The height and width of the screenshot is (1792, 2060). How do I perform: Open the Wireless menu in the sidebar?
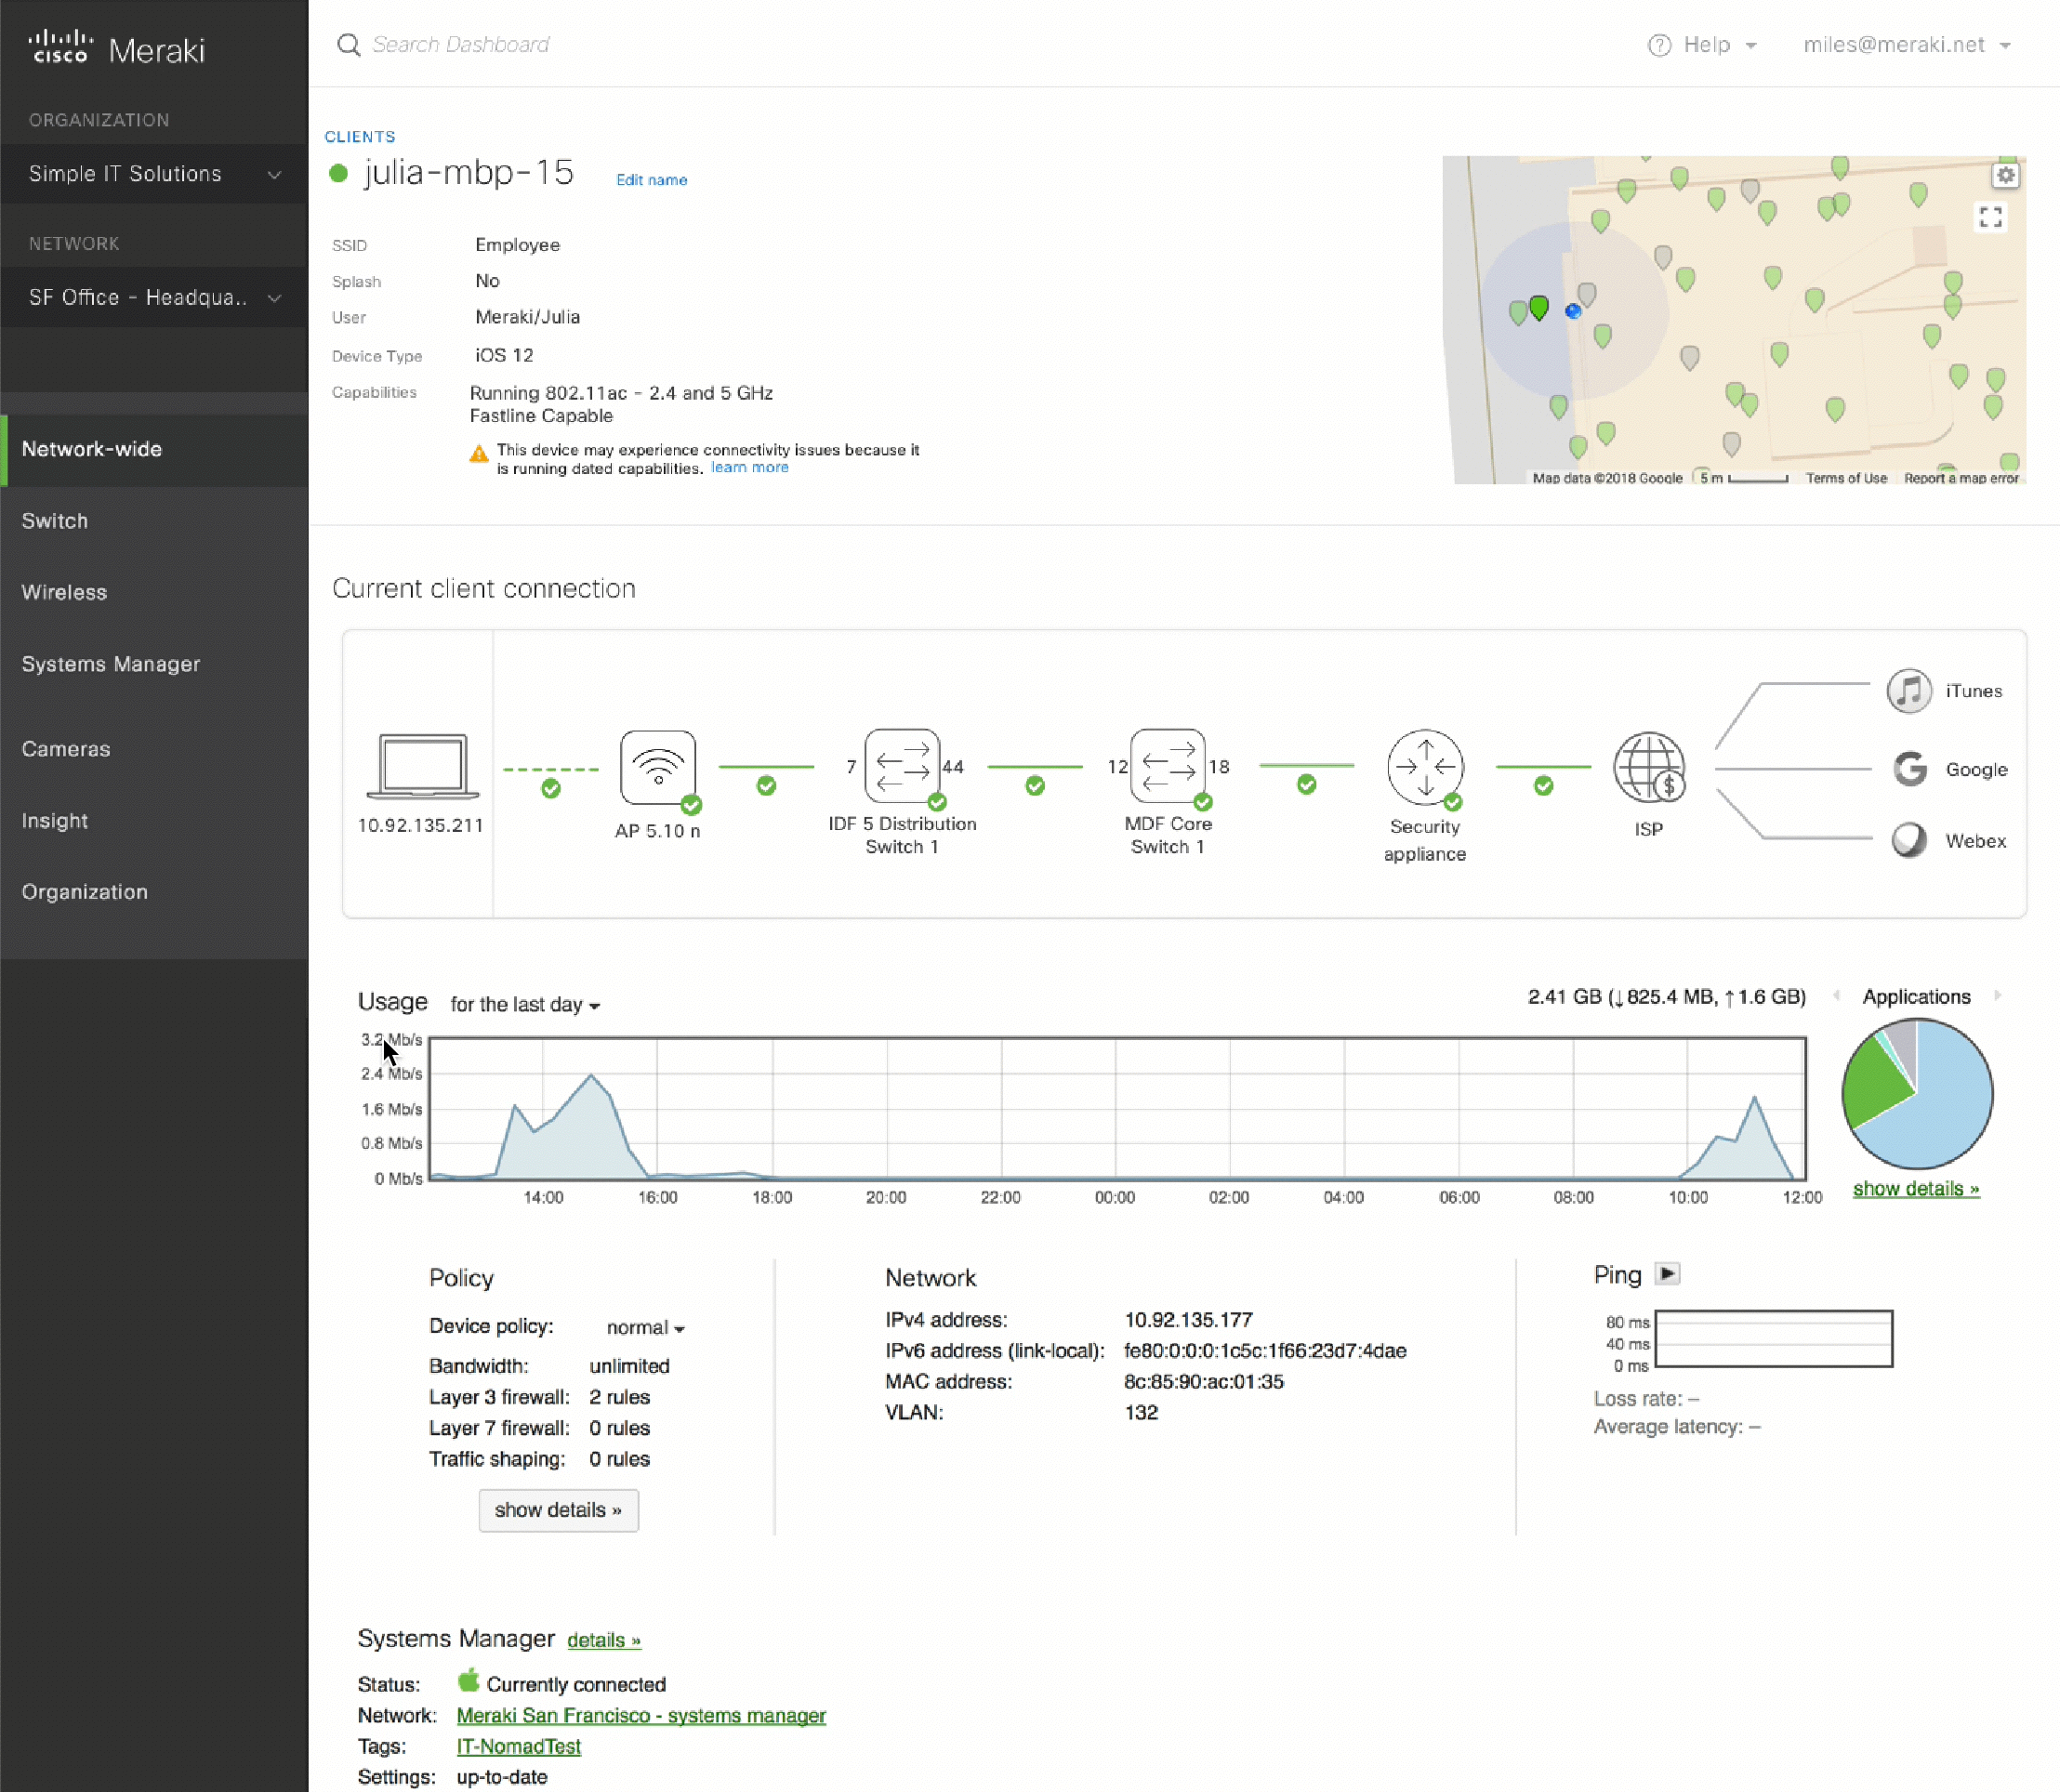click(x=64, y=592)
